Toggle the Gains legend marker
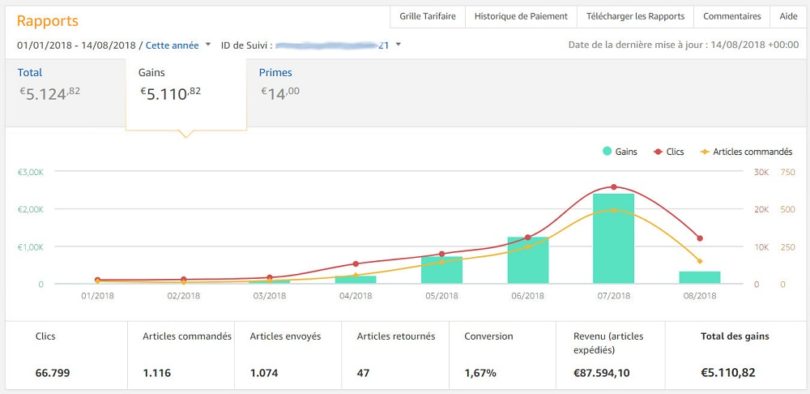Screen dimensions: 810x394 click(620, 152)
